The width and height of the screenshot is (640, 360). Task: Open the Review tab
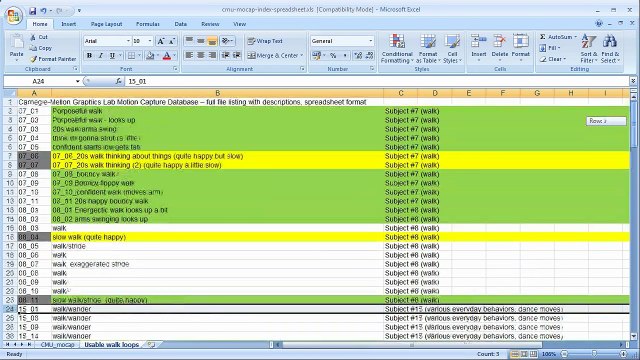[210, 24]
